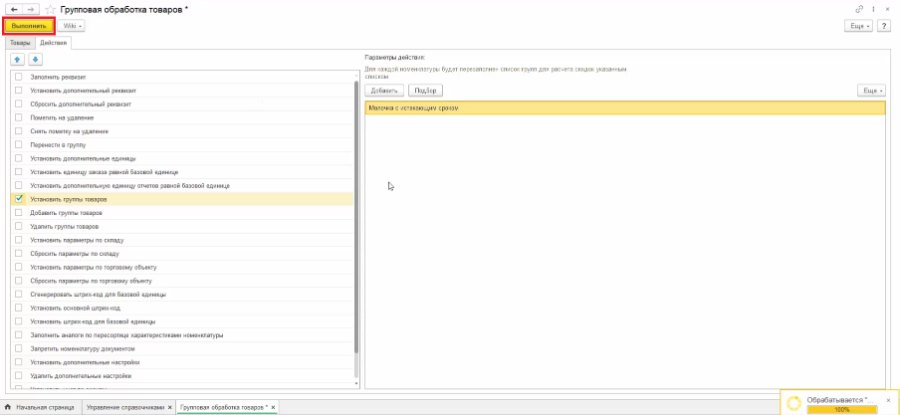Enable Установить параметры по складу checkbox
This screenshot has height=415, width=900.
click(20, 239)
